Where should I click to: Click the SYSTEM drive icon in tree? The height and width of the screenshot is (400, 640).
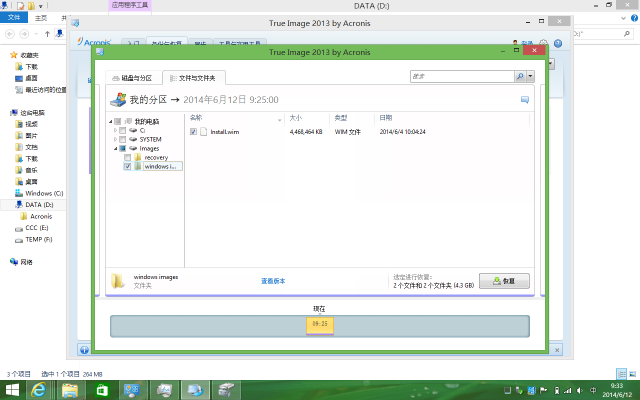pyautogui.click(x=133, y=139)
